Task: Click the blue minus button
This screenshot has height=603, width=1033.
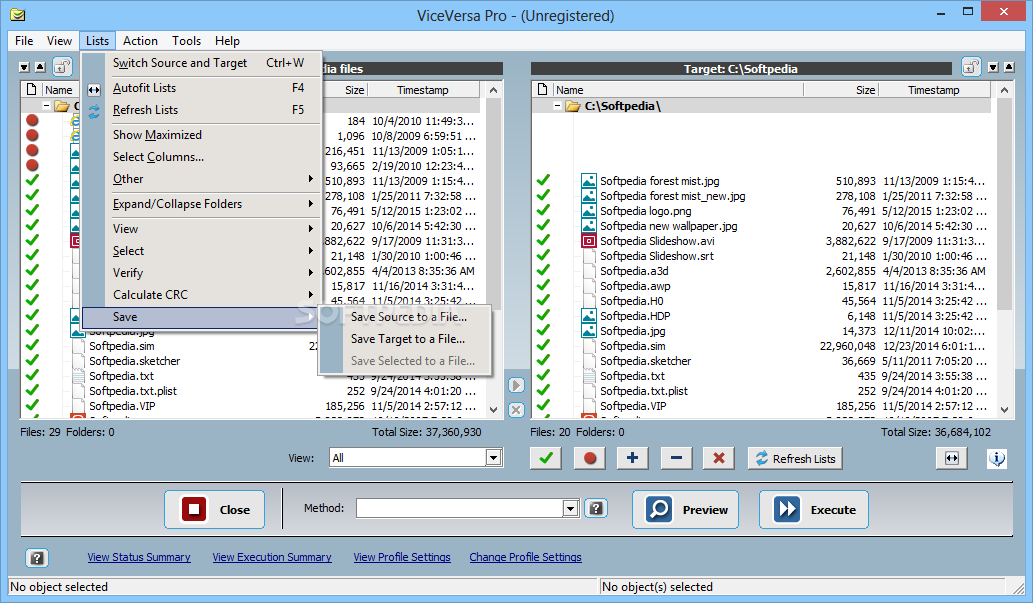Action: pyautogui.click(x=676, y=458)
